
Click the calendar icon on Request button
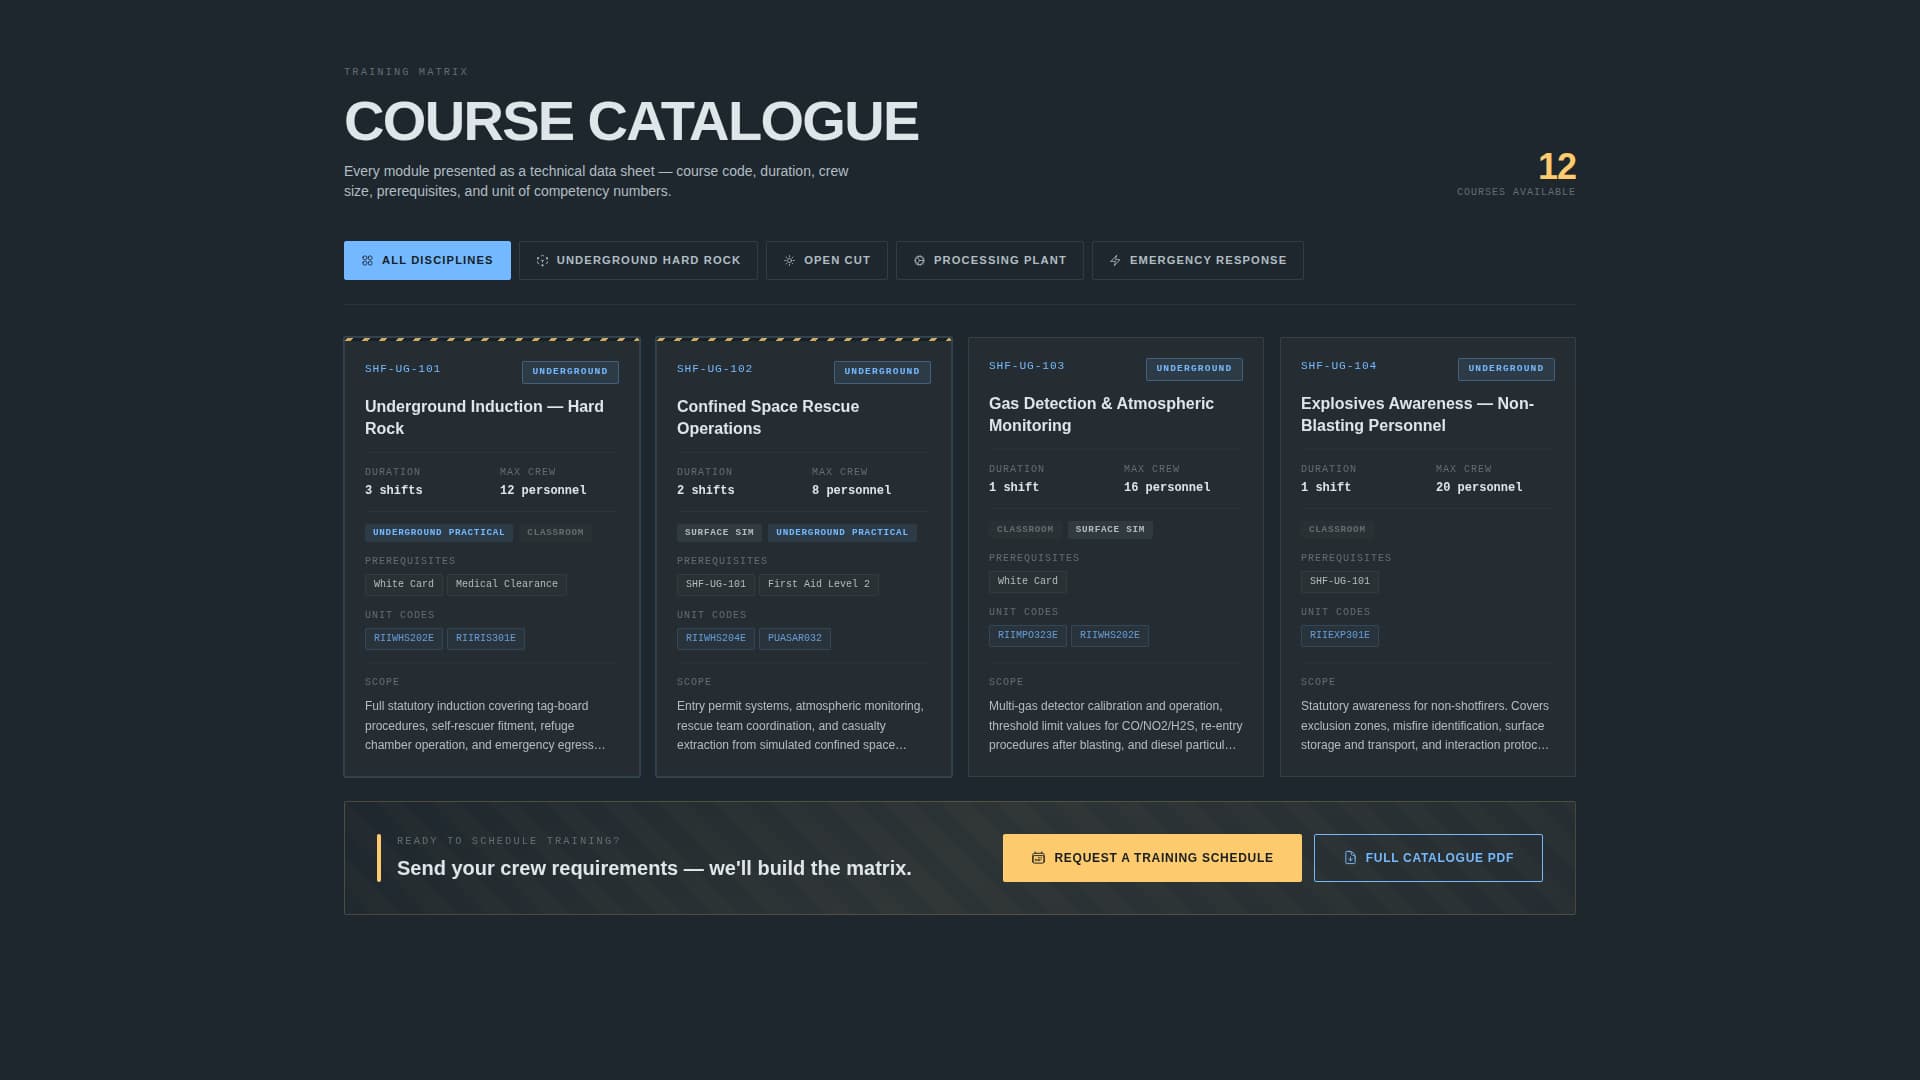point(1038,858)
